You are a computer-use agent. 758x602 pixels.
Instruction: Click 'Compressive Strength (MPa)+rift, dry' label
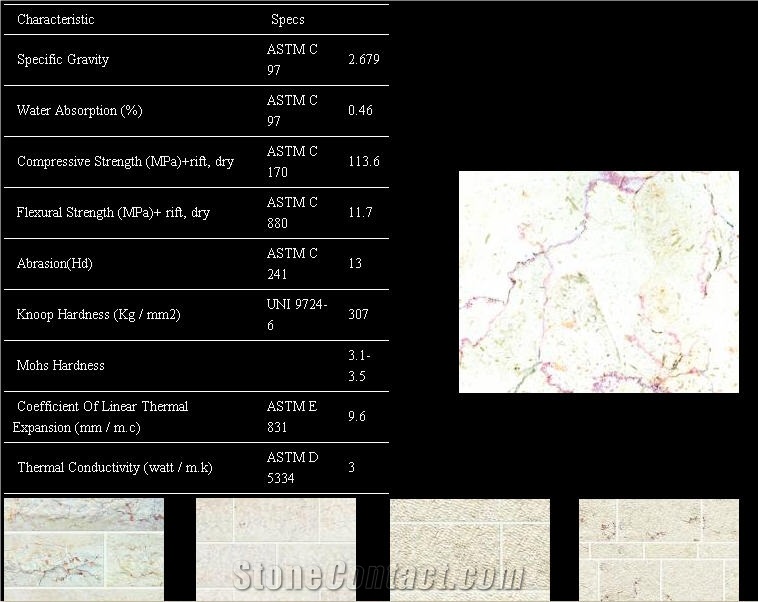[125, 162]
